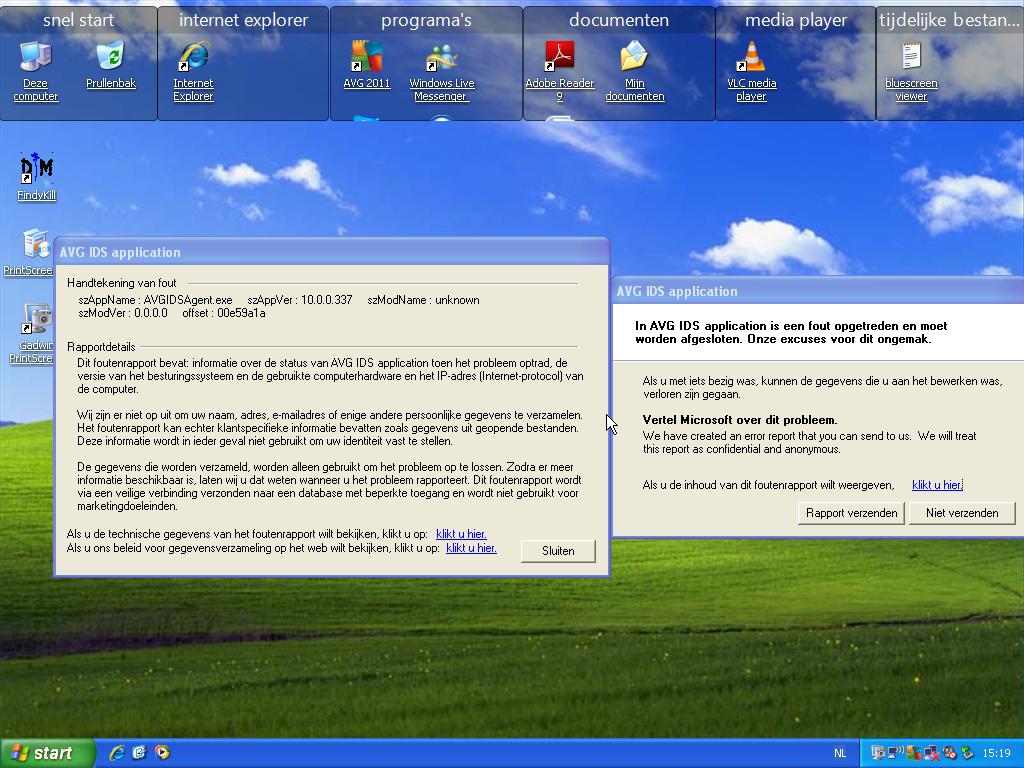Click the tray icon with red prohibited sign

(950, 753)
